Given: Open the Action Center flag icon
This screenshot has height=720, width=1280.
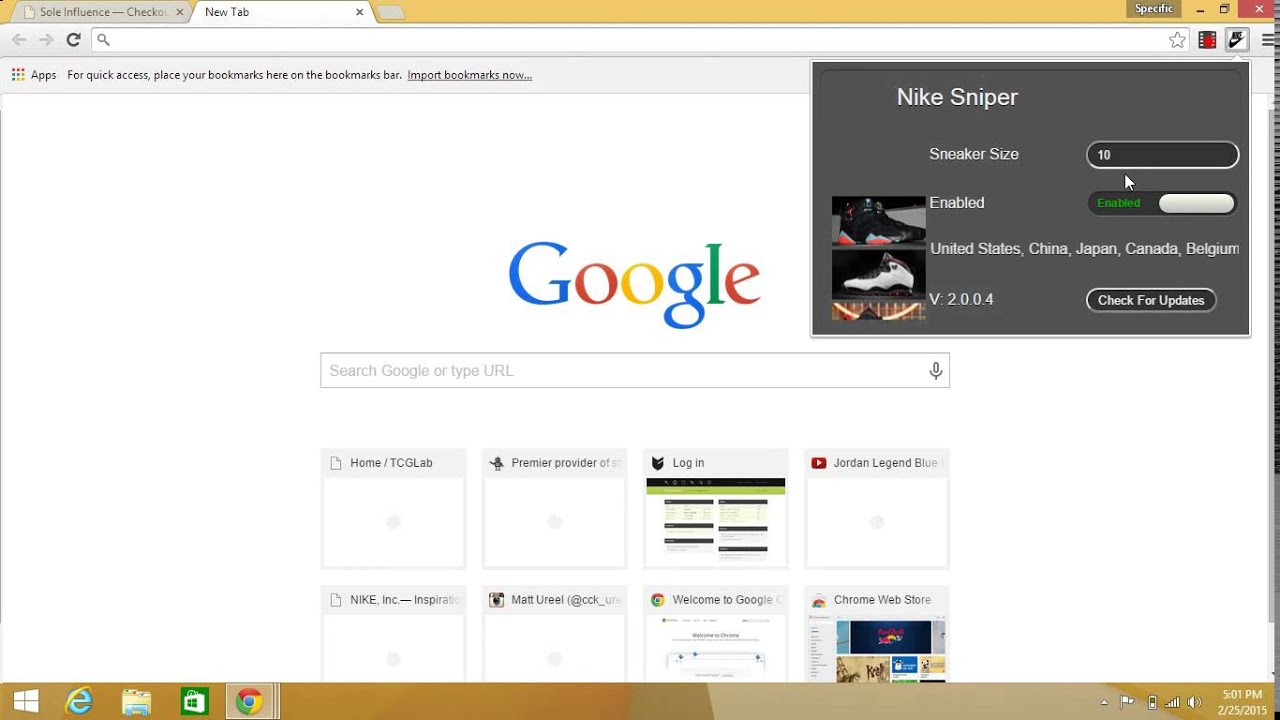Looking at the screenshot, I should click(x=1127, y=702).
